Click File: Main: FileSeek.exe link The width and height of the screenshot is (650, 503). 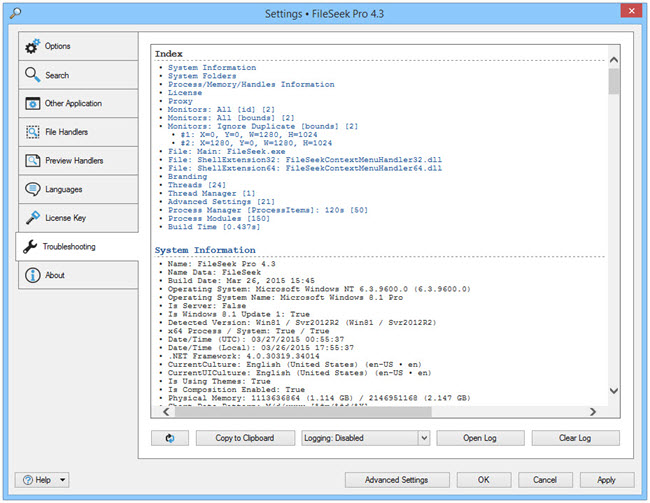(x=226, y=151)
